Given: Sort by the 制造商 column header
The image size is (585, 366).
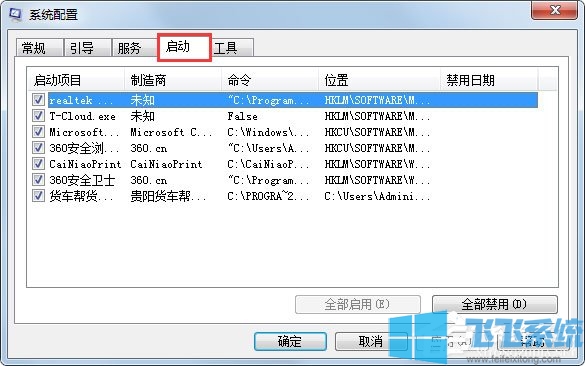Looking at the screenshot, I should [x=173, y=80].
